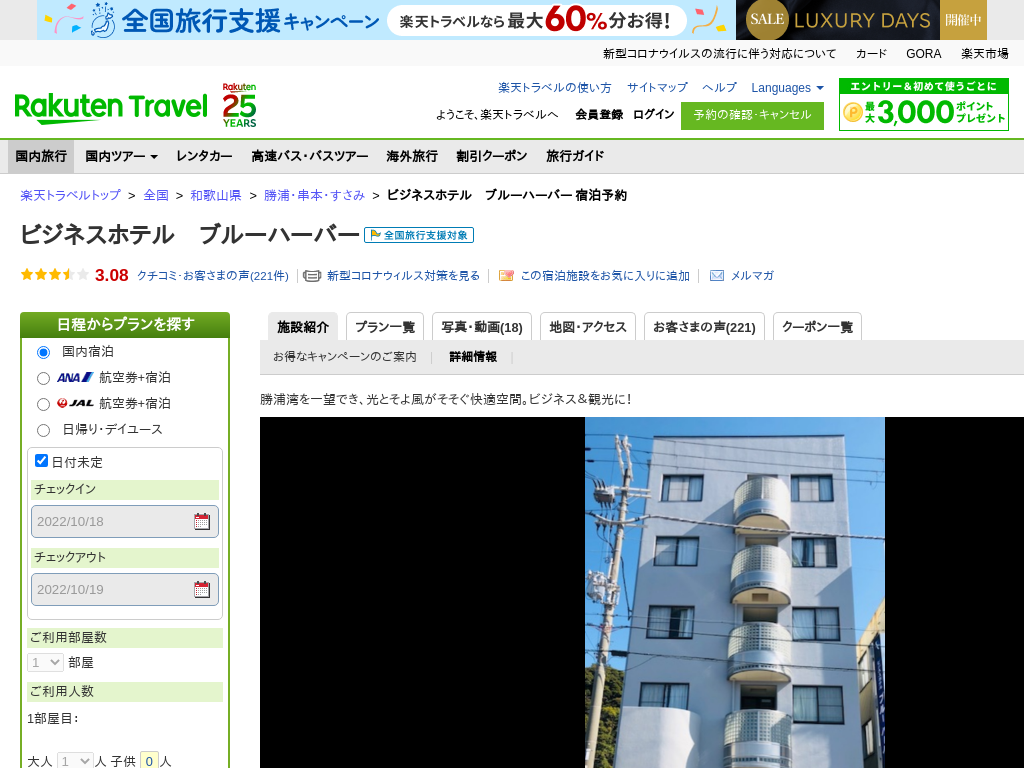
Task: Open the 旅行ガイド menu item
Action: click(575, 156)
